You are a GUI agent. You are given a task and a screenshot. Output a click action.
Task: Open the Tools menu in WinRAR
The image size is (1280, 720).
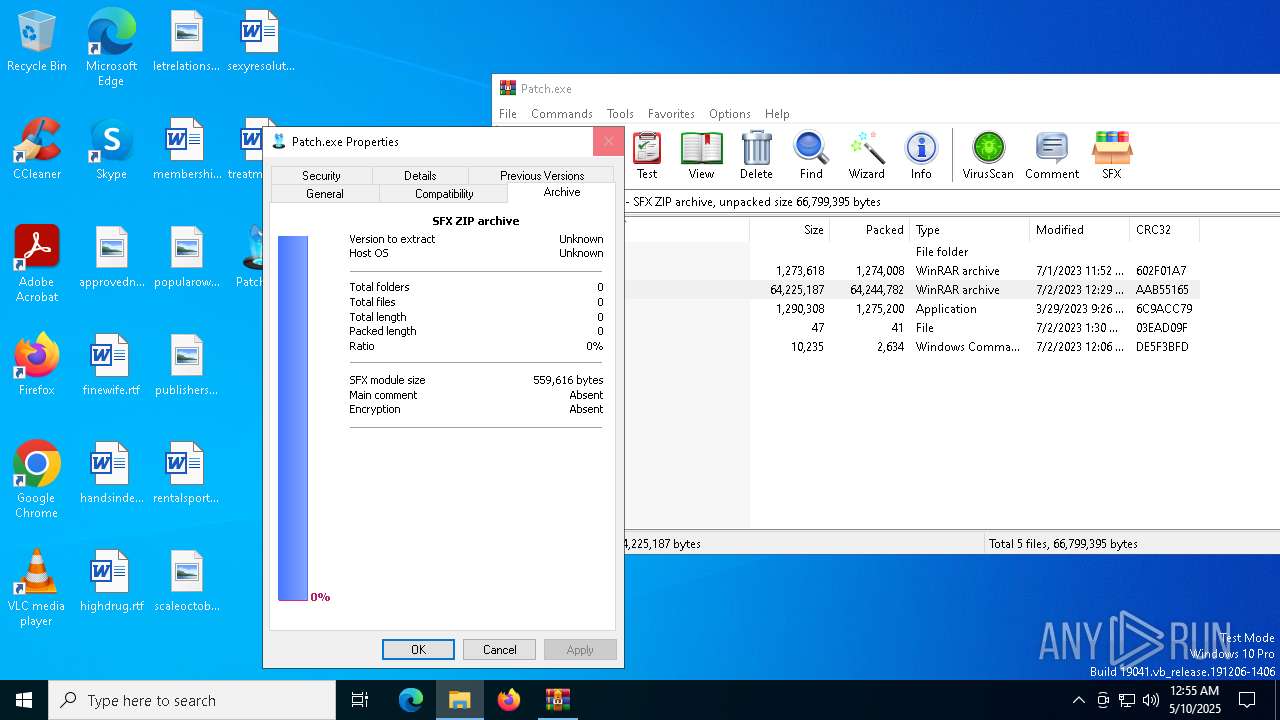pos(620,114)
